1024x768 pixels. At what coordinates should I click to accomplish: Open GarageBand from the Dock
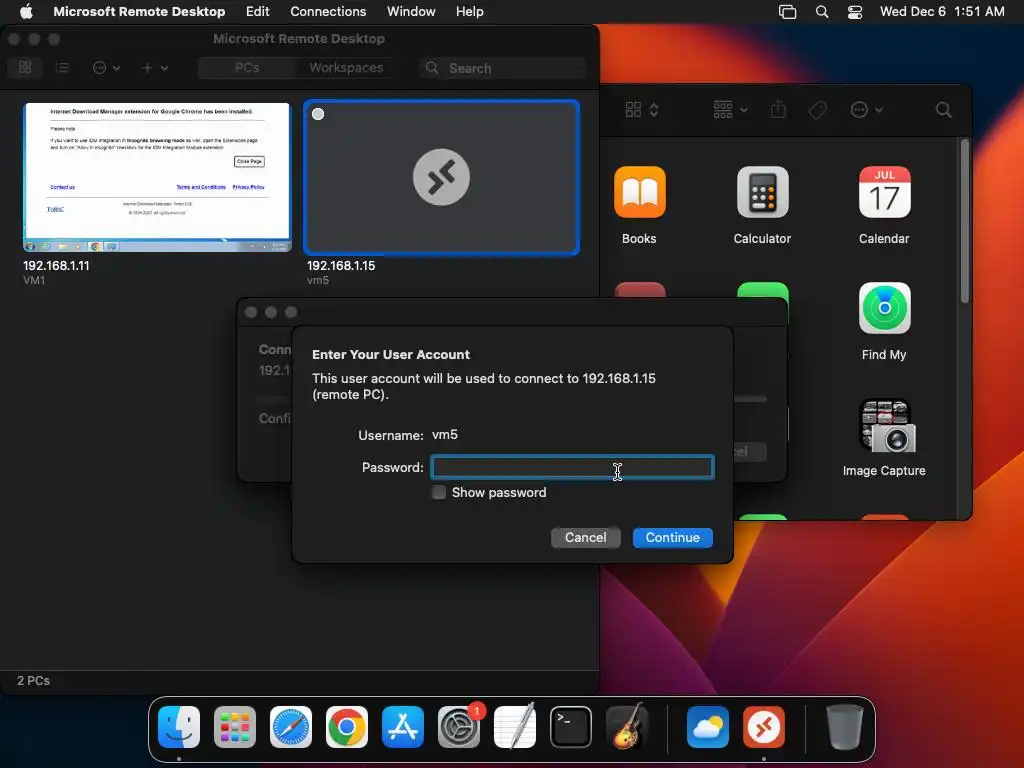coord(627,727)
